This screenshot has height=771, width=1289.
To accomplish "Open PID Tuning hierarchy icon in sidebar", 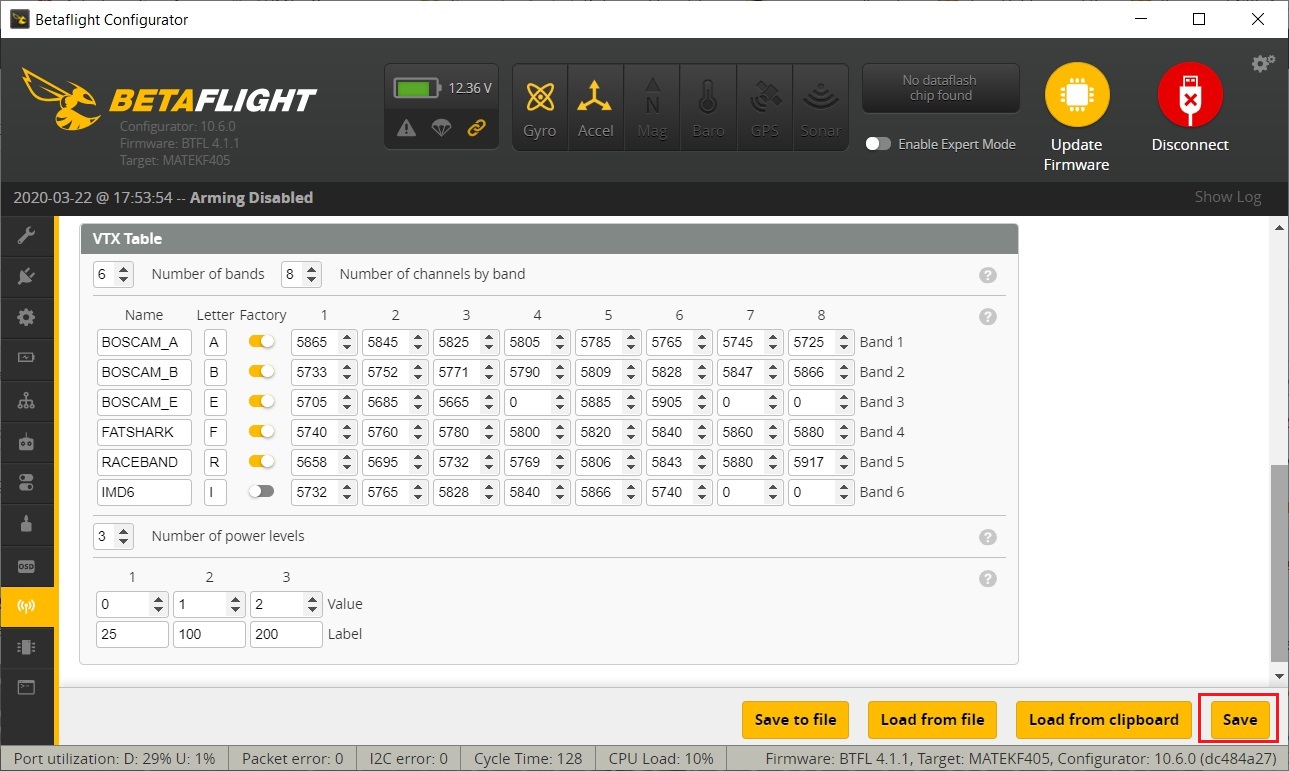I will pyautogui.click(x=27, y=401).
